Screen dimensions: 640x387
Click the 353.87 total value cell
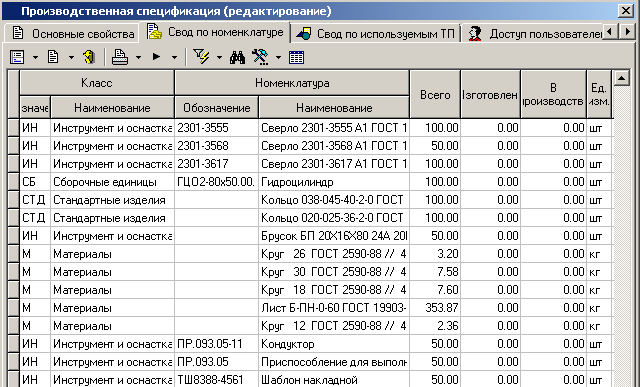[x=435, y=308]
